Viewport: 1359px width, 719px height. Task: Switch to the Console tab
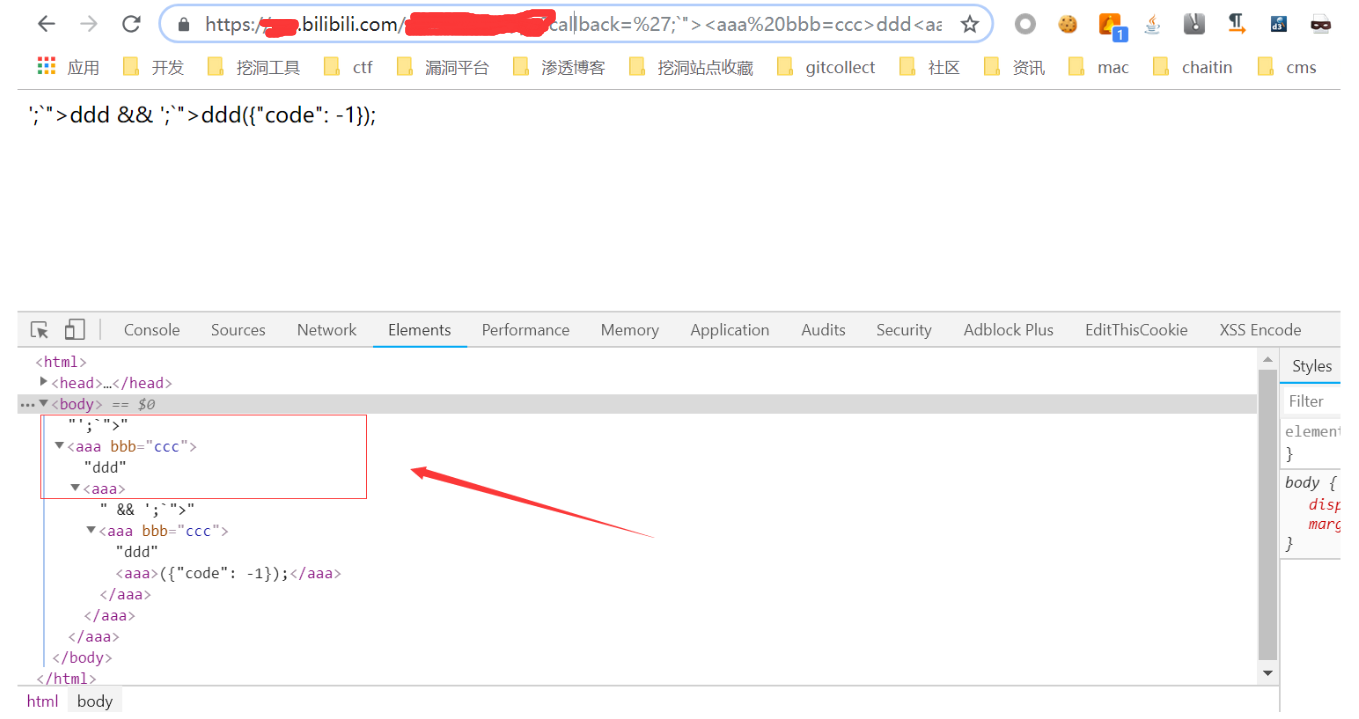coord(152,330)
